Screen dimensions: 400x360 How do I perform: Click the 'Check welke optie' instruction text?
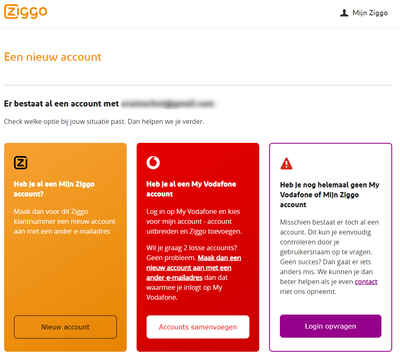(104, 122)
